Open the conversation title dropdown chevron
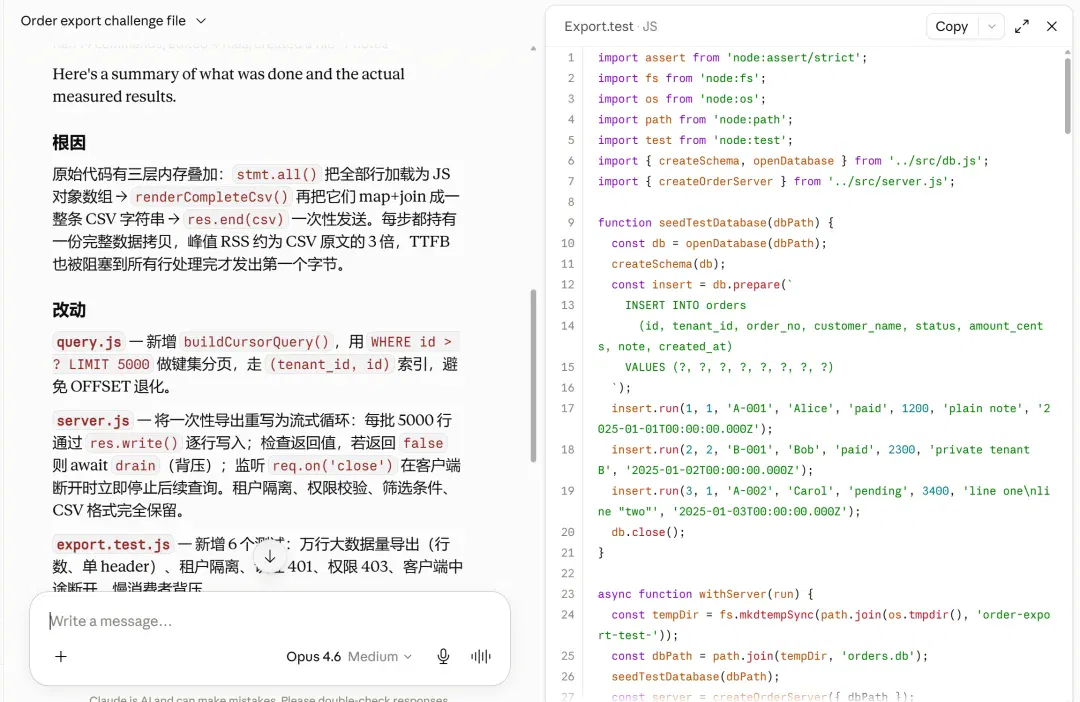 [201, 21]
